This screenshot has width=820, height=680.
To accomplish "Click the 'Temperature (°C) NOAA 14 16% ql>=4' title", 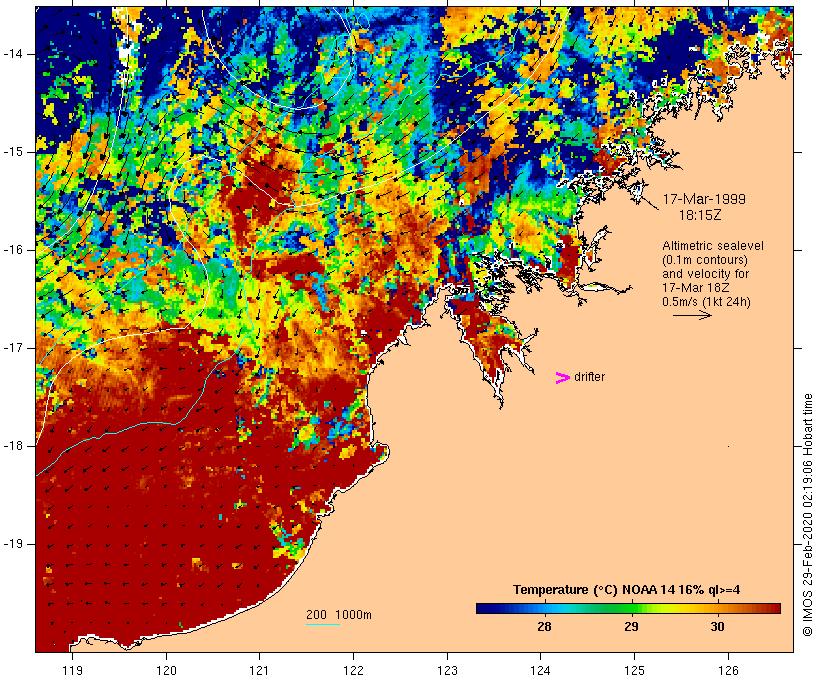I will pyautogui.click(x=627, y=590).
